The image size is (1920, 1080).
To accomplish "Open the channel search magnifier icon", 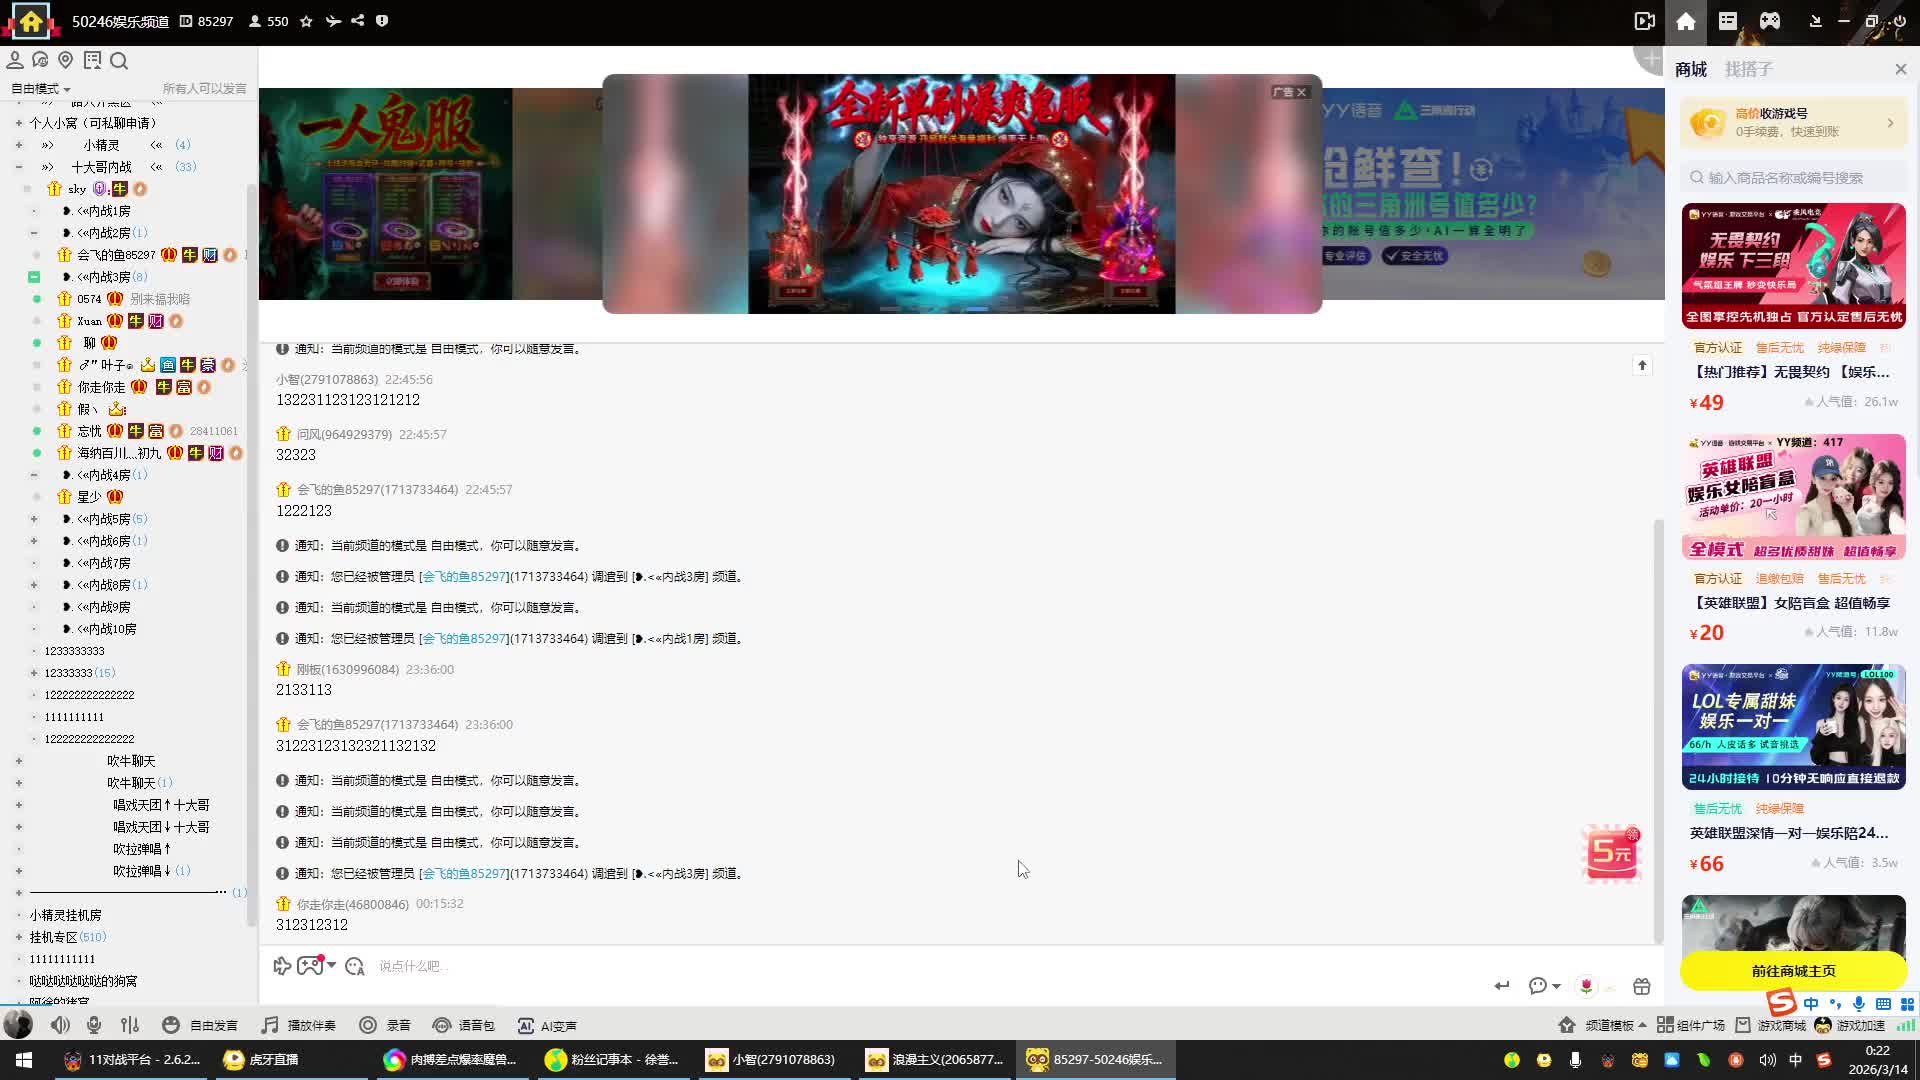I will coord(119,61).
